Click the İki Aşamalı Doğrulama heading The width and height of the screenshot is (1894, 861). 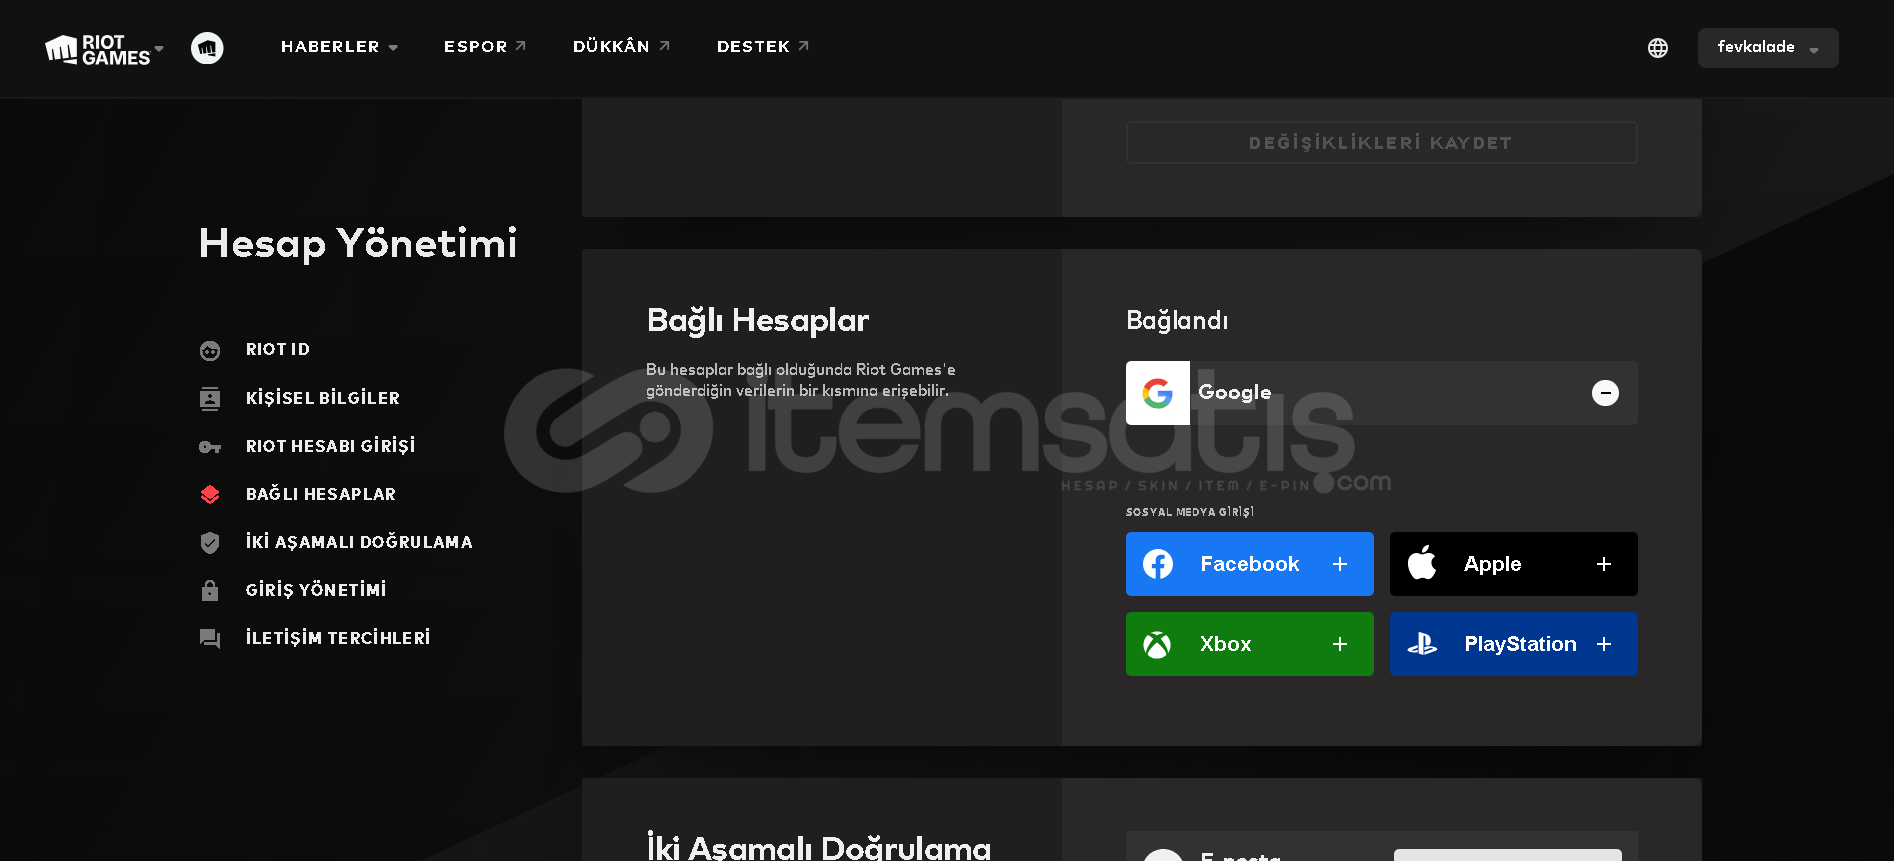tap(819, 846)
